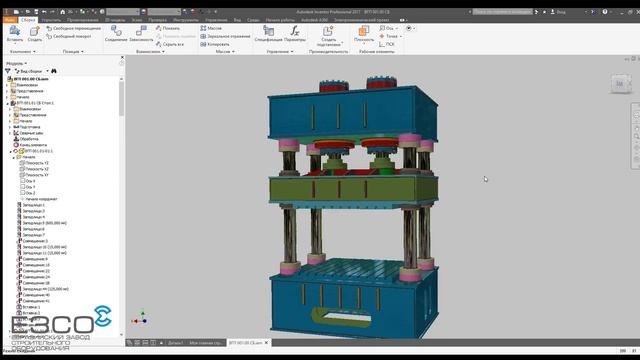Viewport: 640px width, 360px height.
Task: Click the ViewCube in the viewport corner
Action: [x=620, y=84]
